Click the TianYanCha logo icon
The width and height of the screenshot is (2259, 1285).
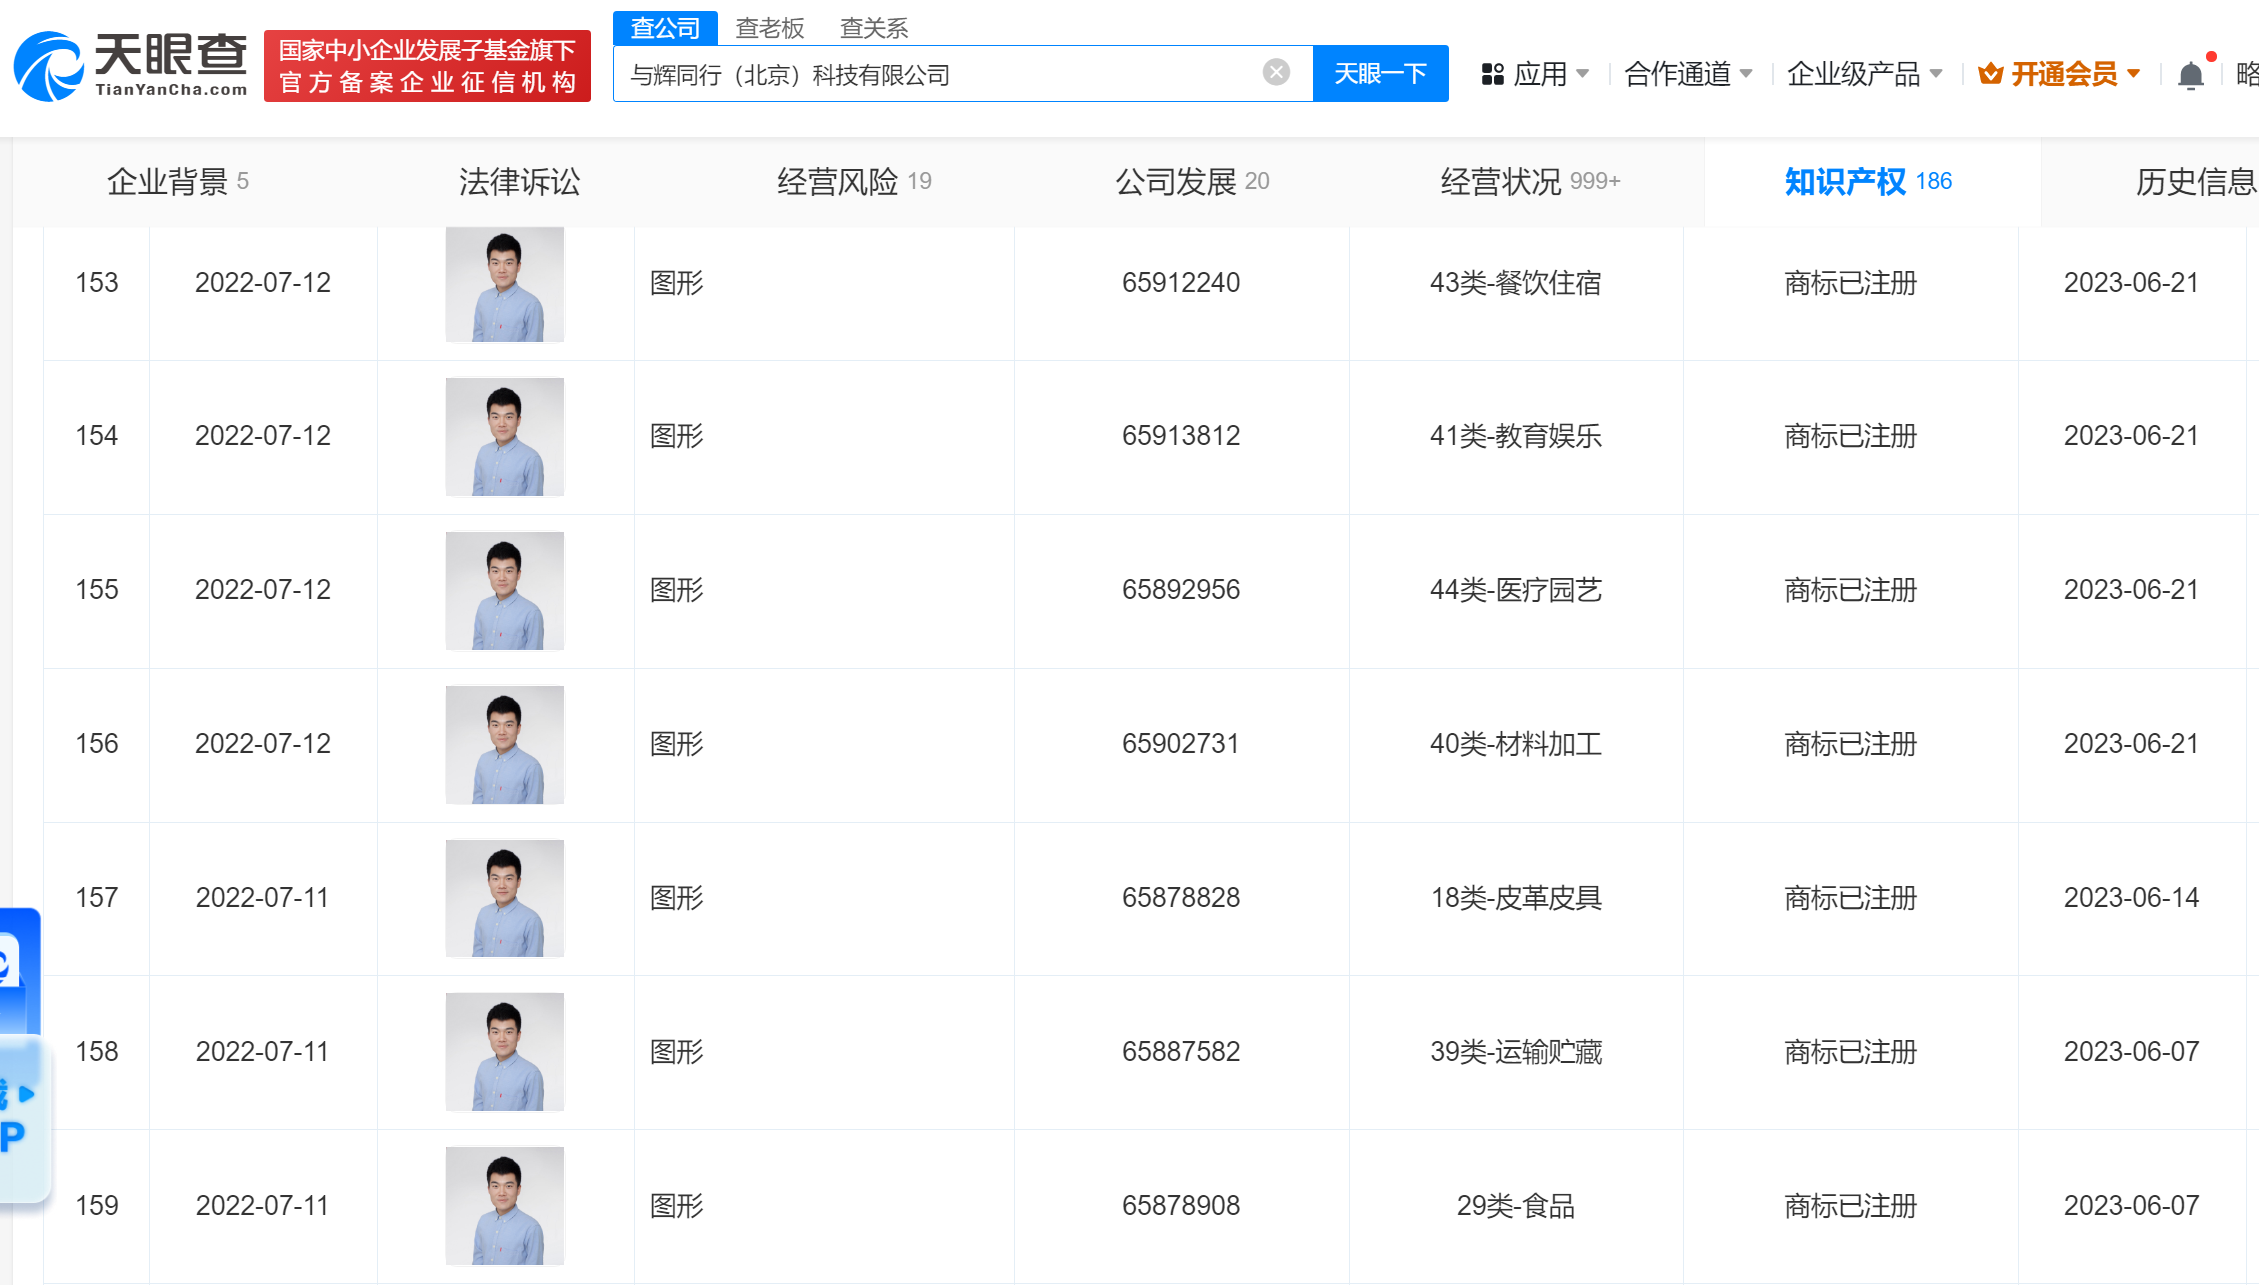coord(48,67)
